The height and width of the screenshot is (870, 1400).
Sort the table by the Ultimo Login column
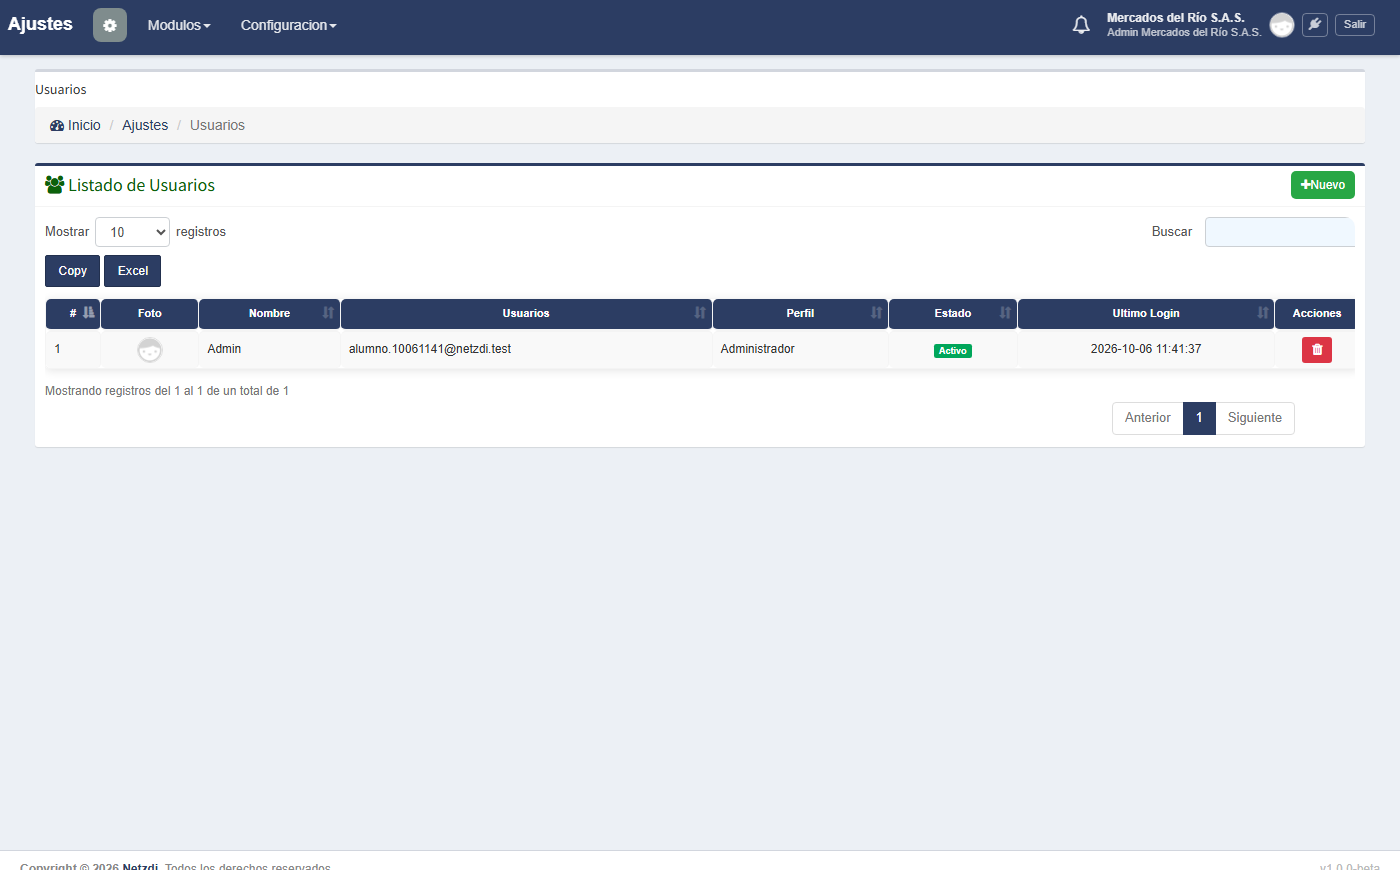tap(1146, 313)
